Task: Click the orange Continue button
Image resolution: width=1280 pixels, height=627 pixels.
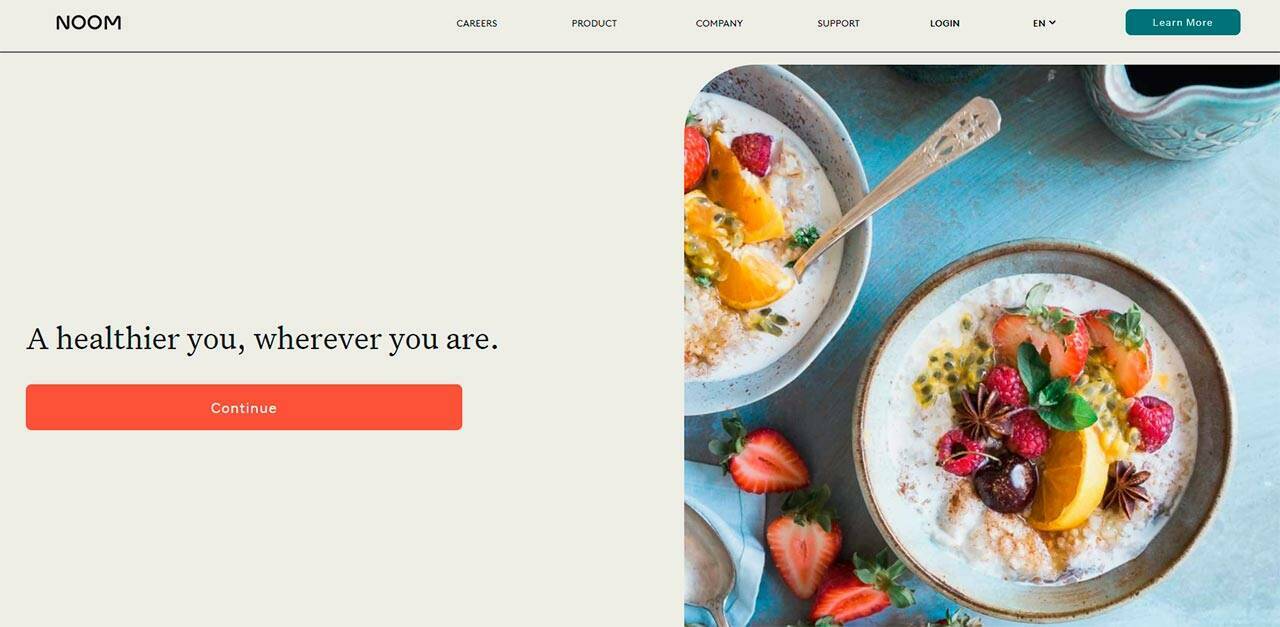Action: (x=244, y=407)
